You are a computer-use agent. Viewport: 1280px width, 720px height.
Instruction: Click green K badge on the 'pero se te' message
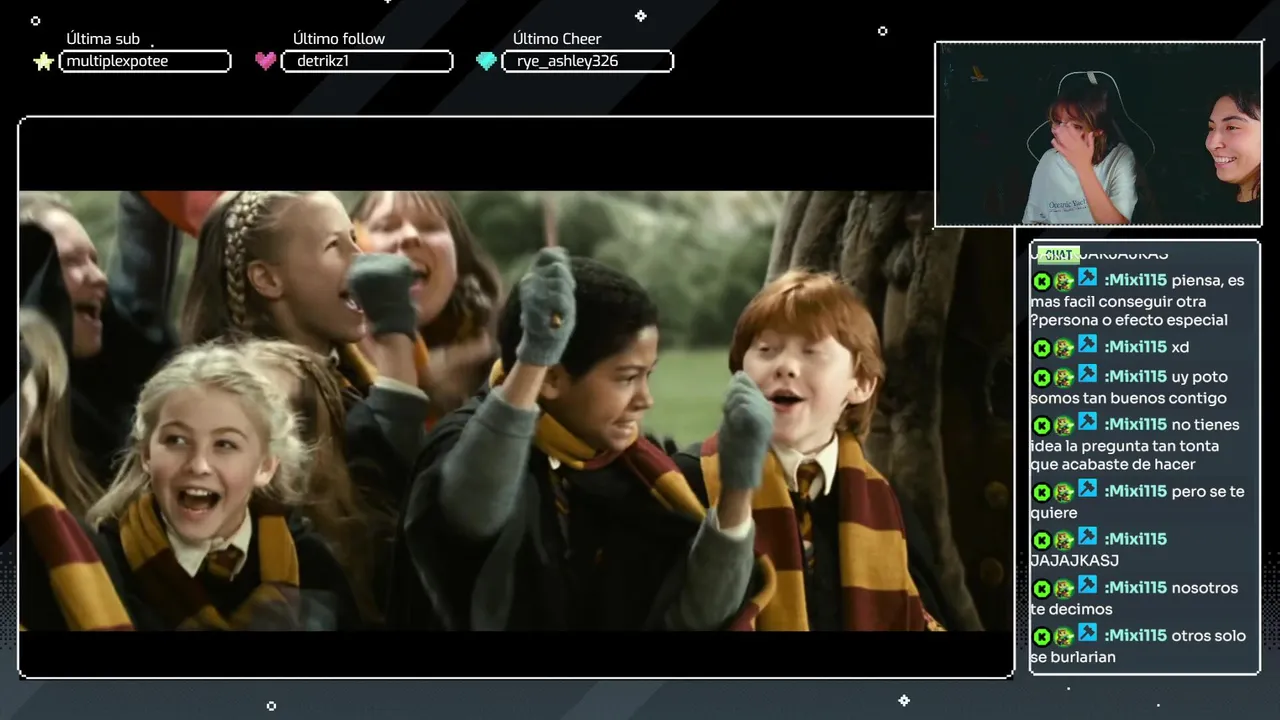[x=1041, y=493]
